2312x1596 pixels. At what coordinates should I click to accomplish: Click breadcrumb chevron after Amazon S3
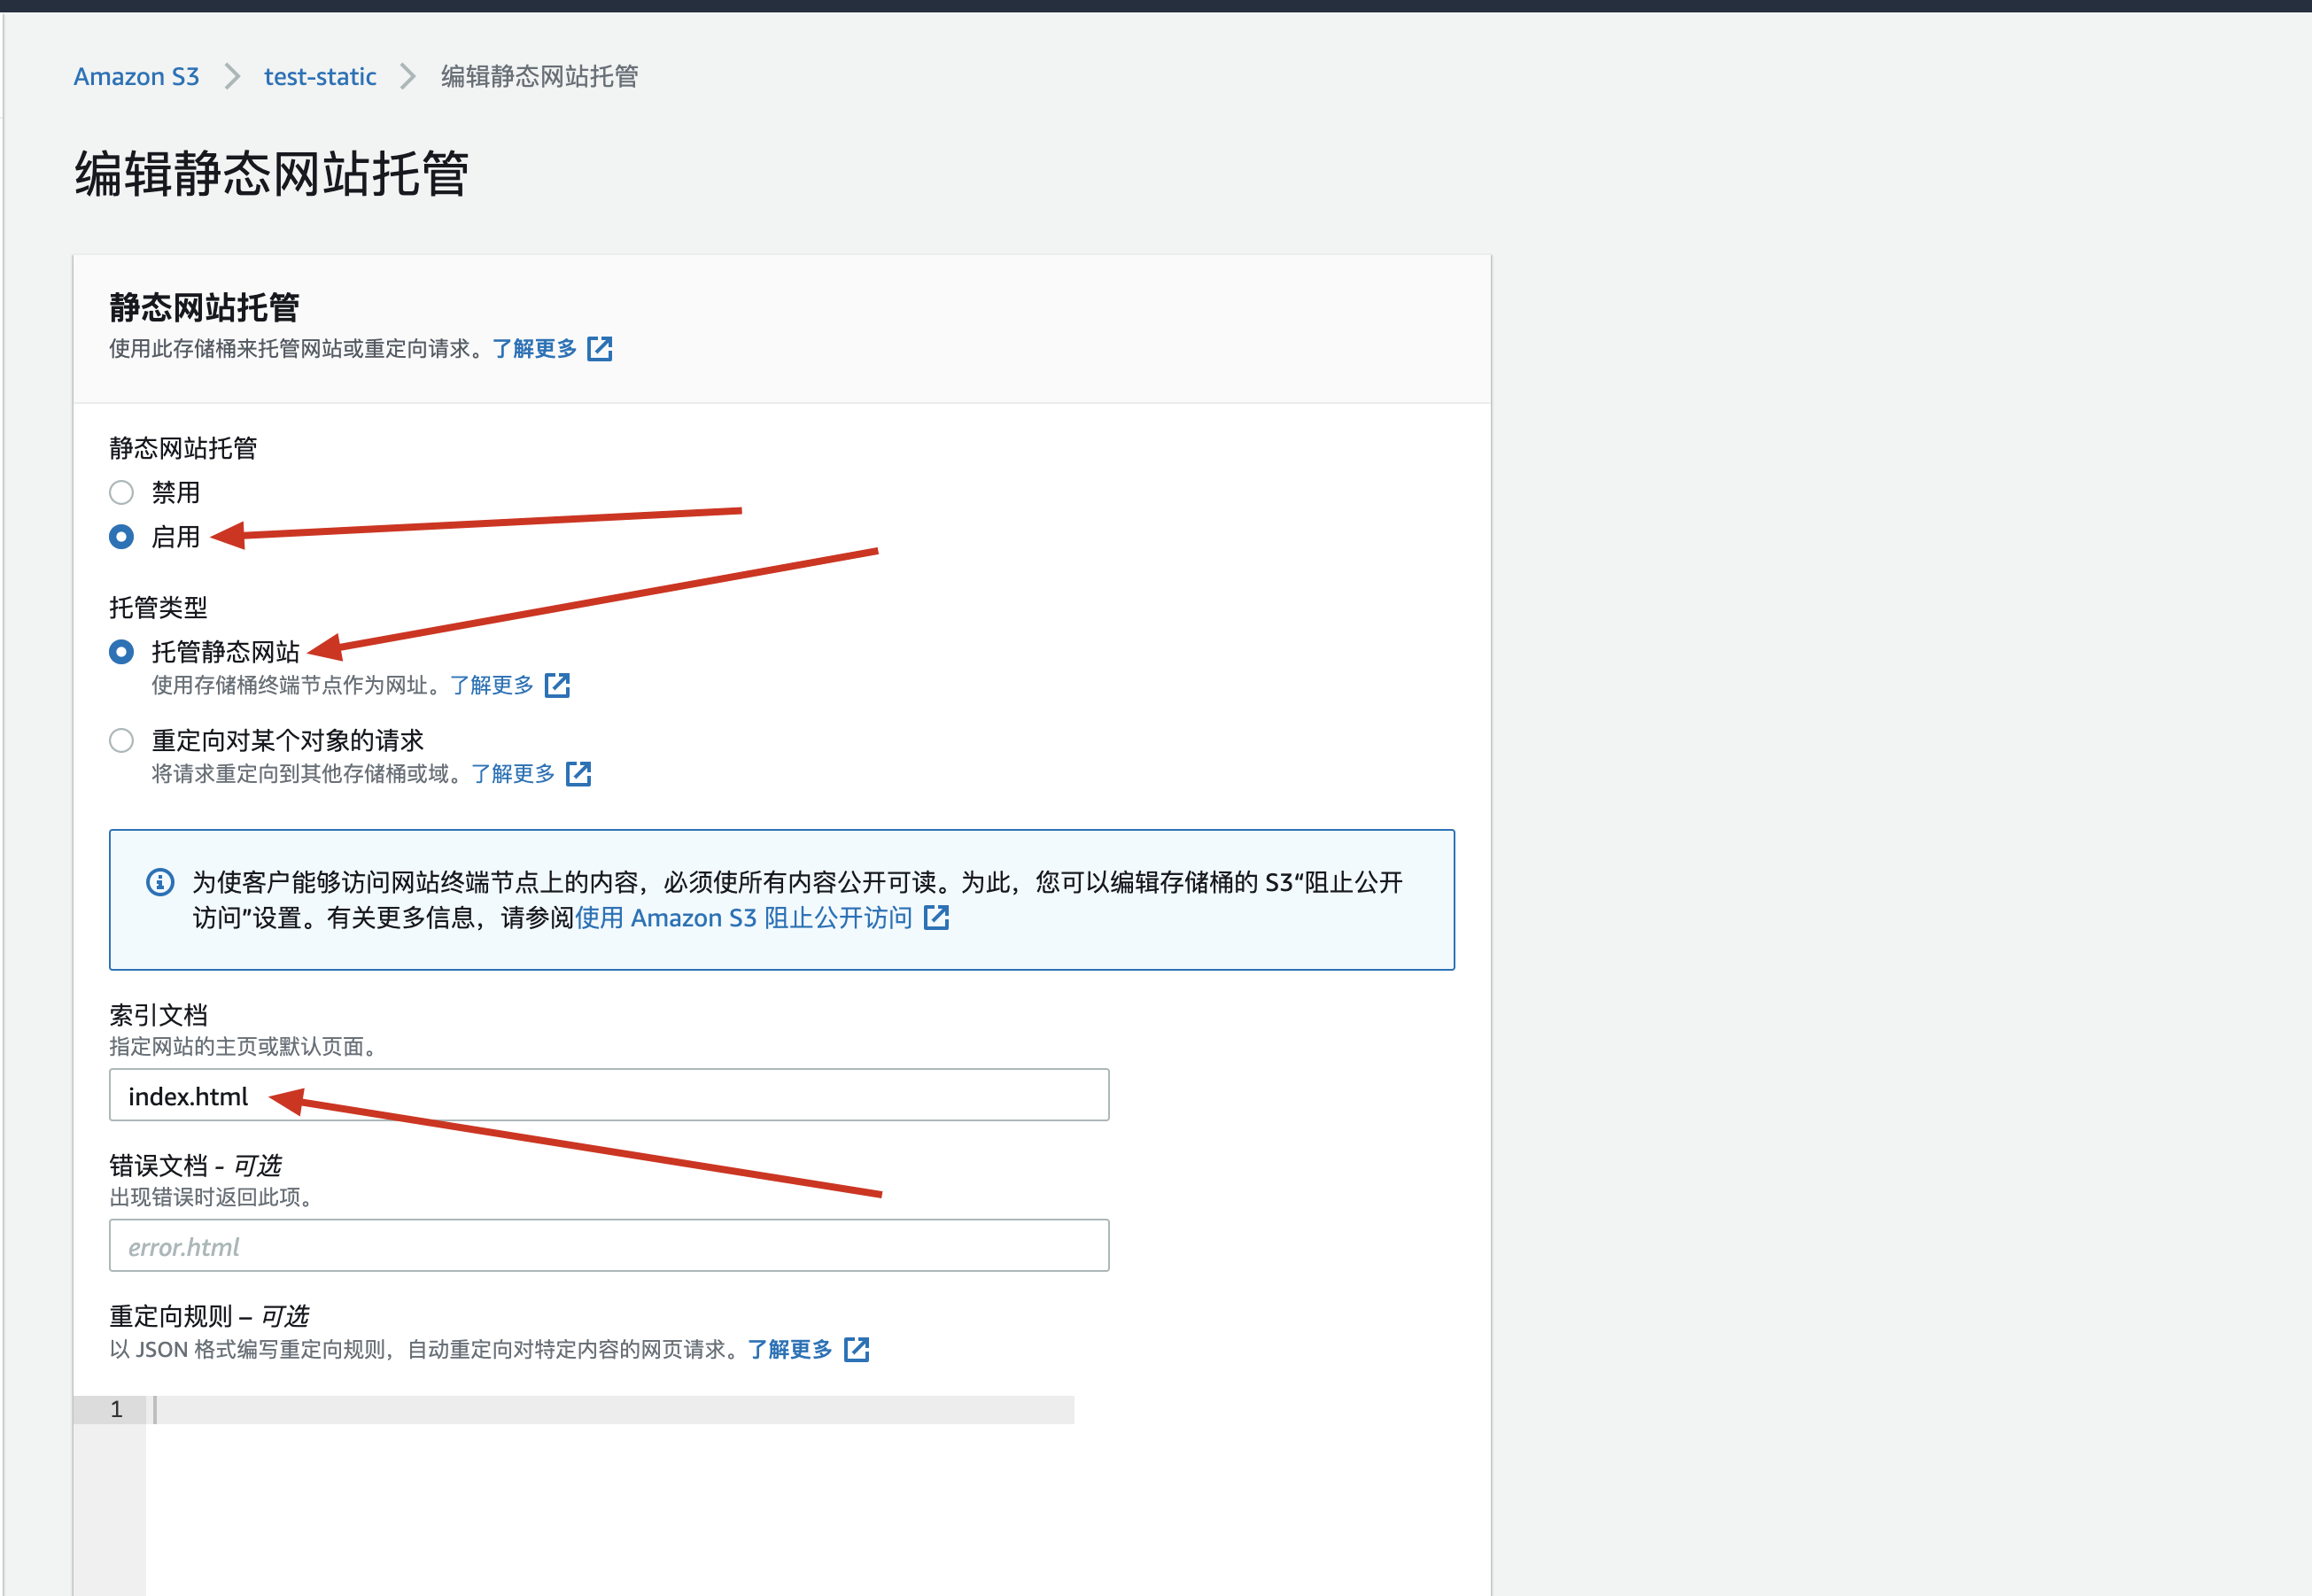click(x=232, y=77)
